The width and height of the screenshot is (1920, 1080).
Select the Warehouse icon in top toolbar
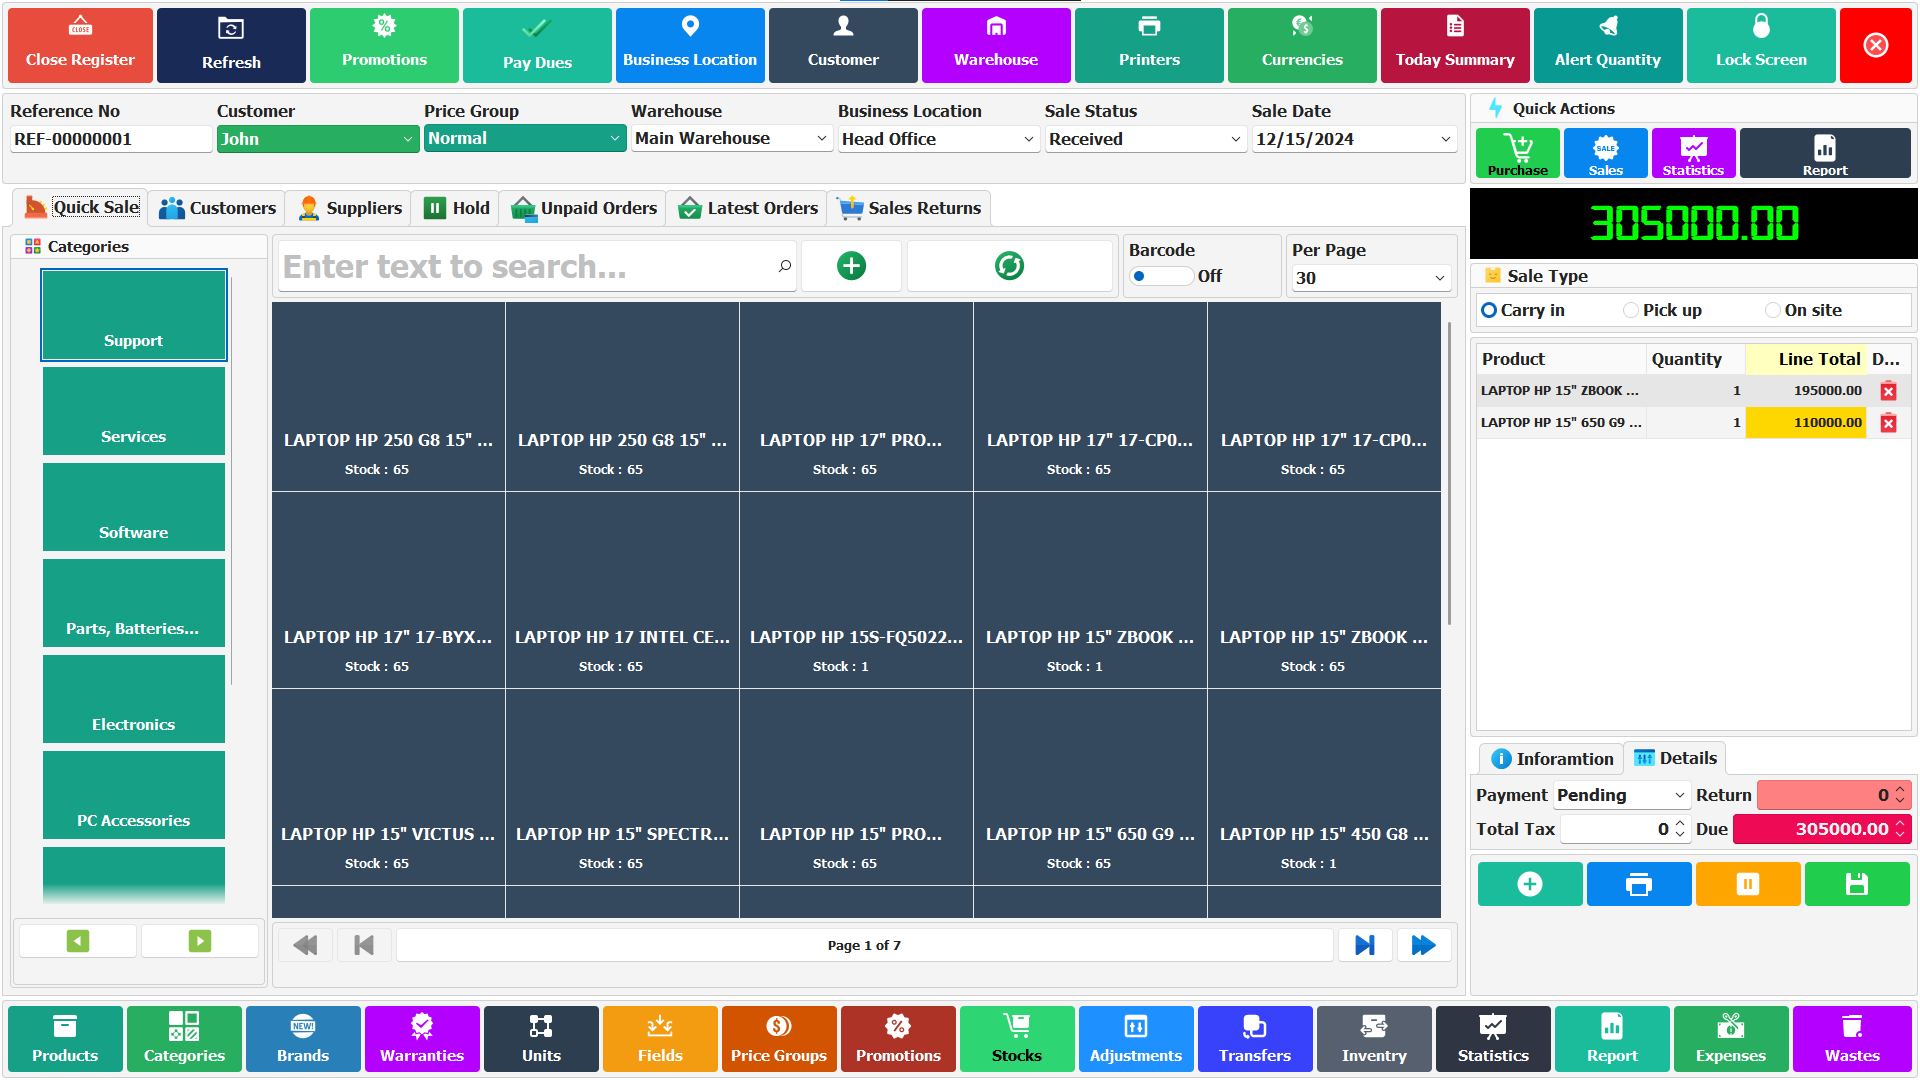[x=996, y=45]
